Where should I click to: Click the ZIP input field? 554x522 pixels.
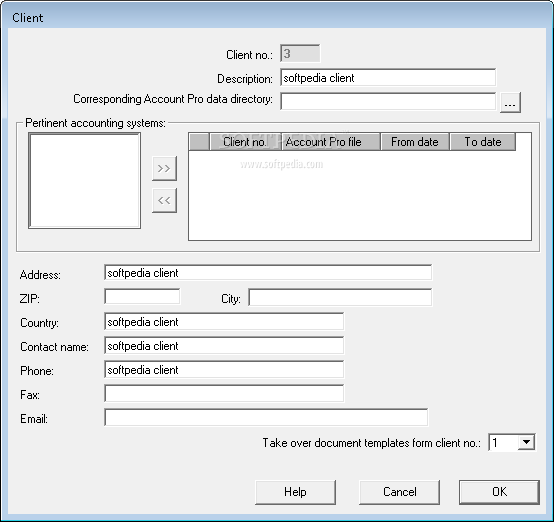click(142, 296)
